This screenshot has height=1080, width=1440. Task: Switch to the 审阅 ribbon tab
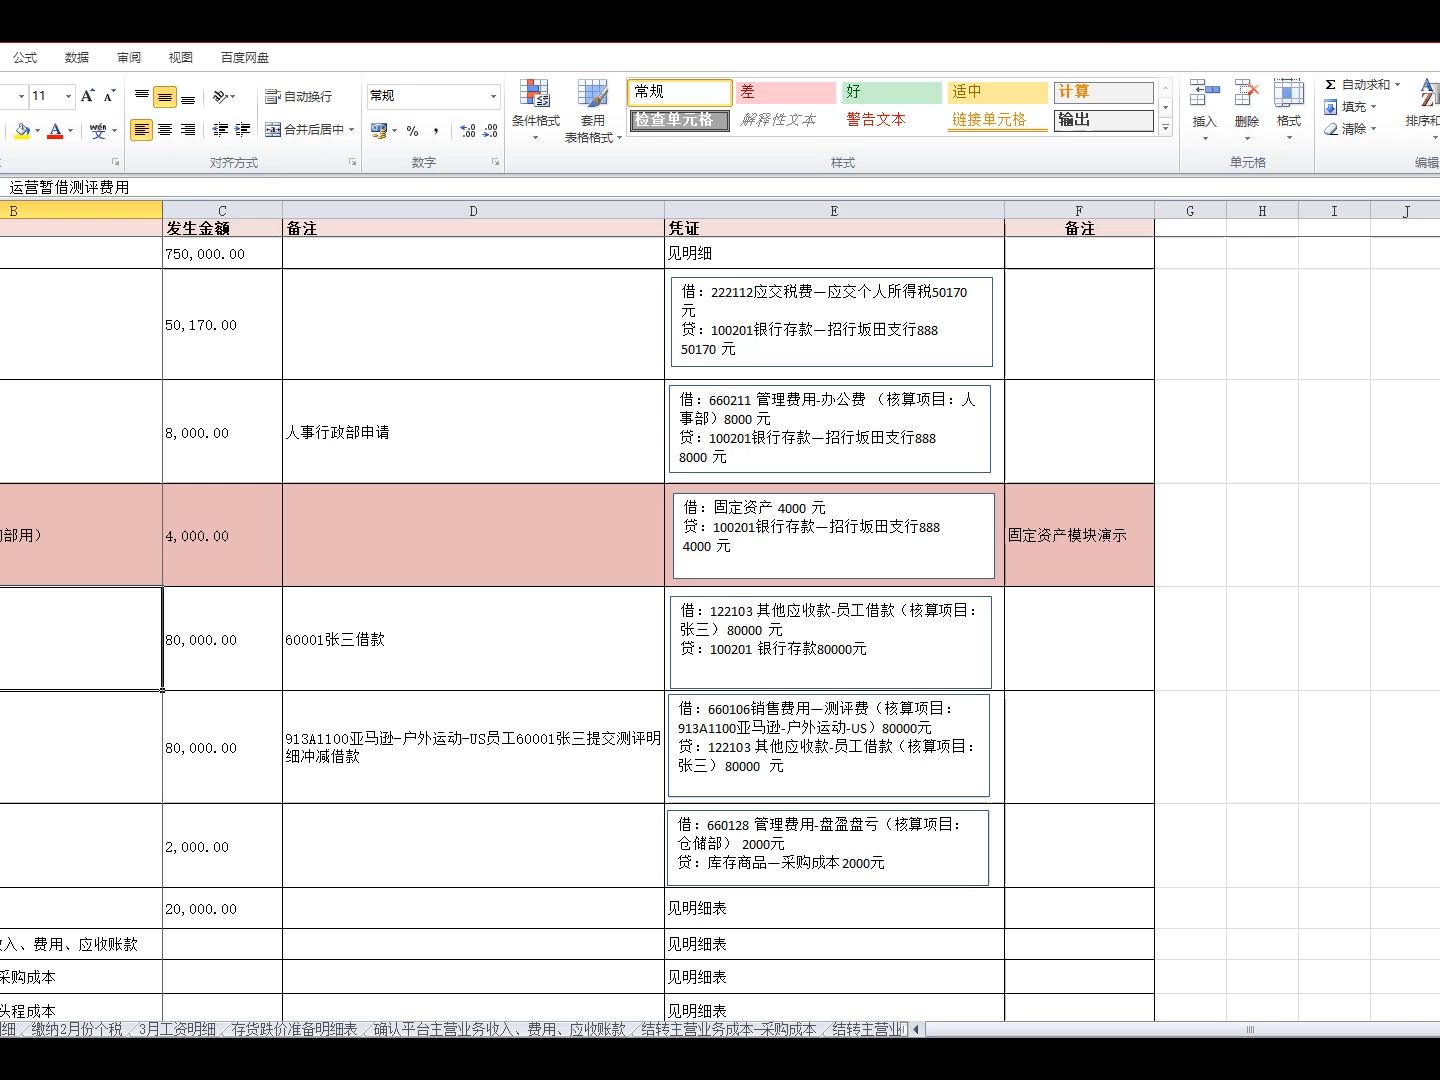pyautogui.click(x=129, y=58)
